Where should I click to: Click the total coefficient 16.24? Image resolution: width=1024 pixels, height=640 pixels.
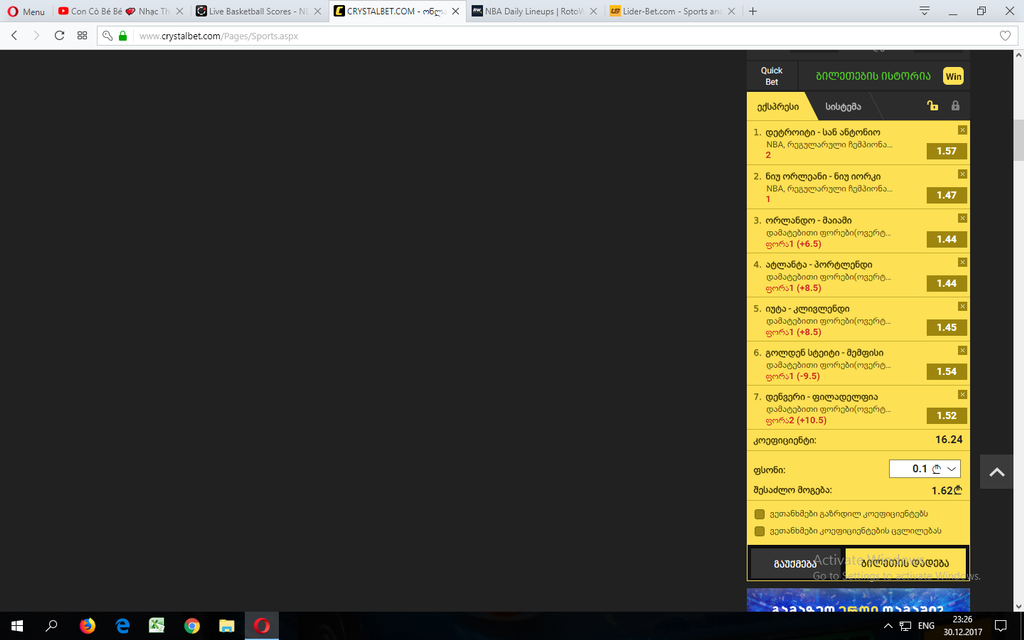click(948, 440)
